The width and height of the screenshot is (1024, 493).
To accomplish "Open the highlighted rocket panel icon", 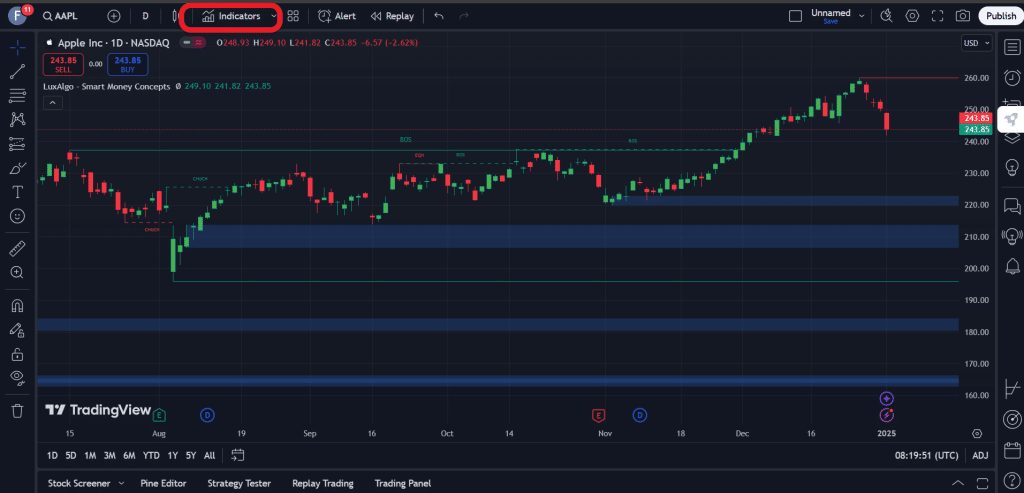I will coord(1011,119).
